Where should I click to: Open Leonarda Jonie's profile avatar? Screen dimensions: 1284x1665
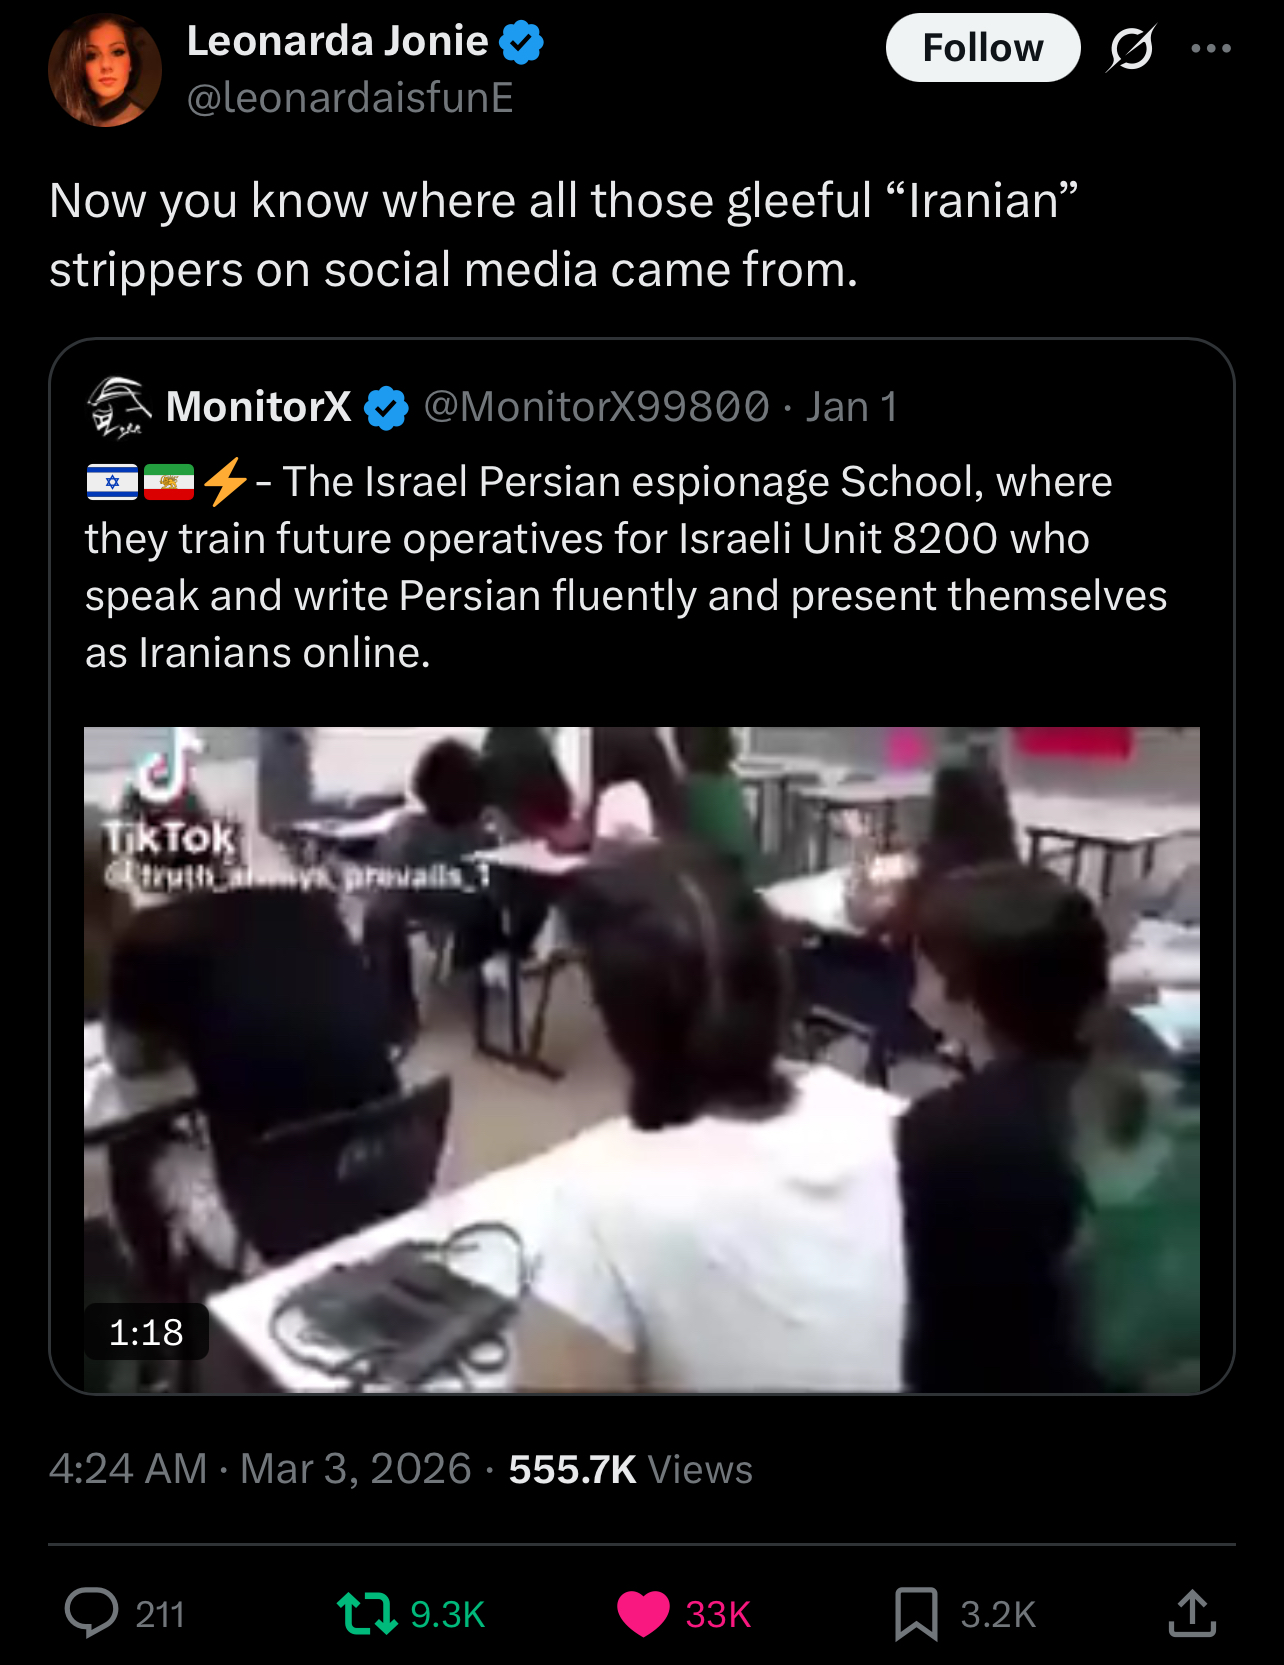tap(105, 70)
